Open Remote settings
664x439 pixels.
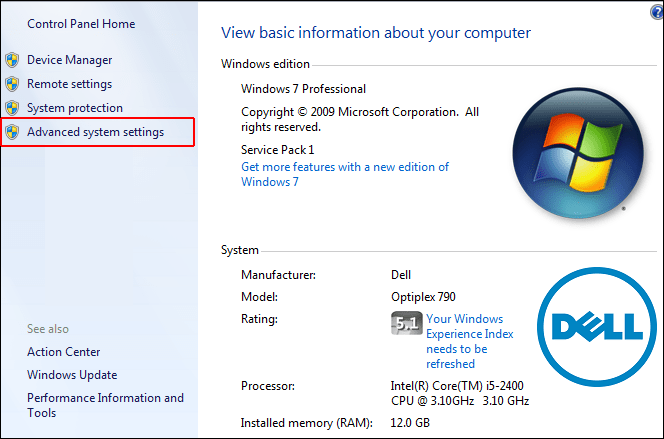pos(69,84)
